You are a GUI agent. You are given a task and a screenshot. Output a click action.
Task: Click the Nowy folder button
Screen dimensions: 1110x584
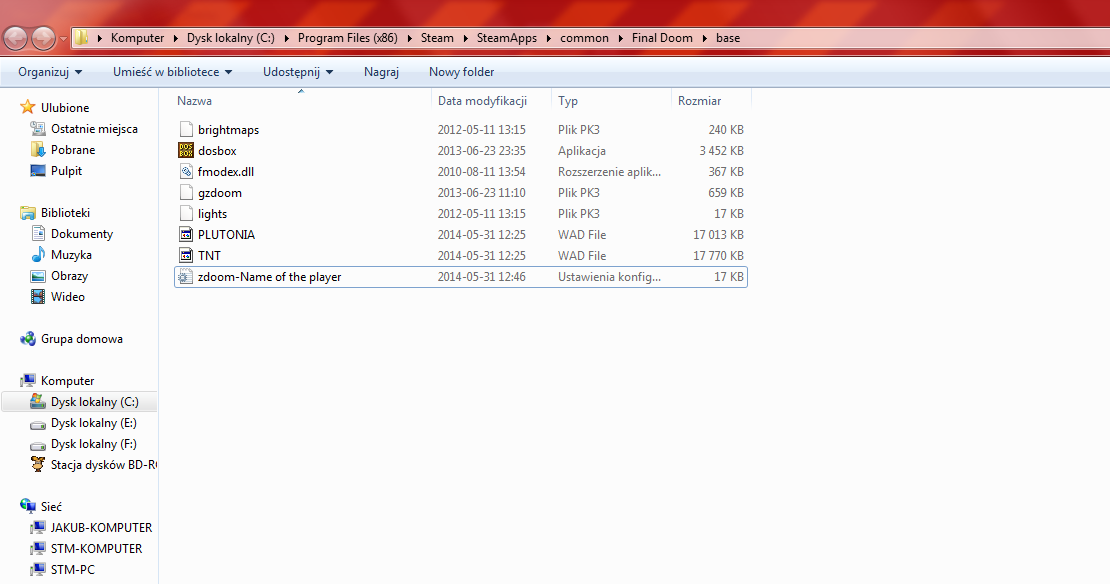pyautogui.click(x=462, y=71)
